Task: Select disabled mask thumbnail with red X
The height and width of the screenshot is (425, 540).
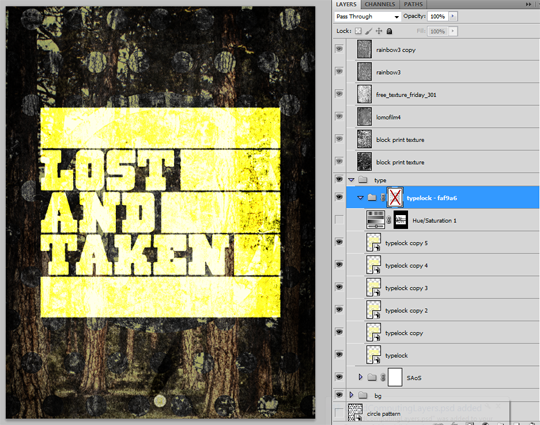Action: [395, 197]
